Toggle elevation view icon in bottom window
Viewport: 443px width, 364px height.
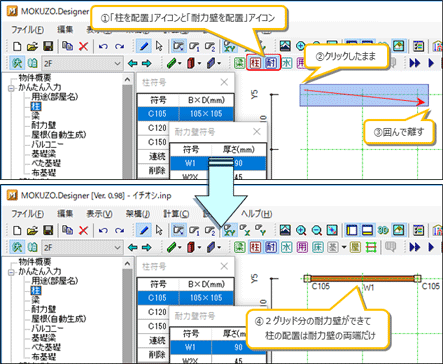pyautogui.click(x=367, y=230)
